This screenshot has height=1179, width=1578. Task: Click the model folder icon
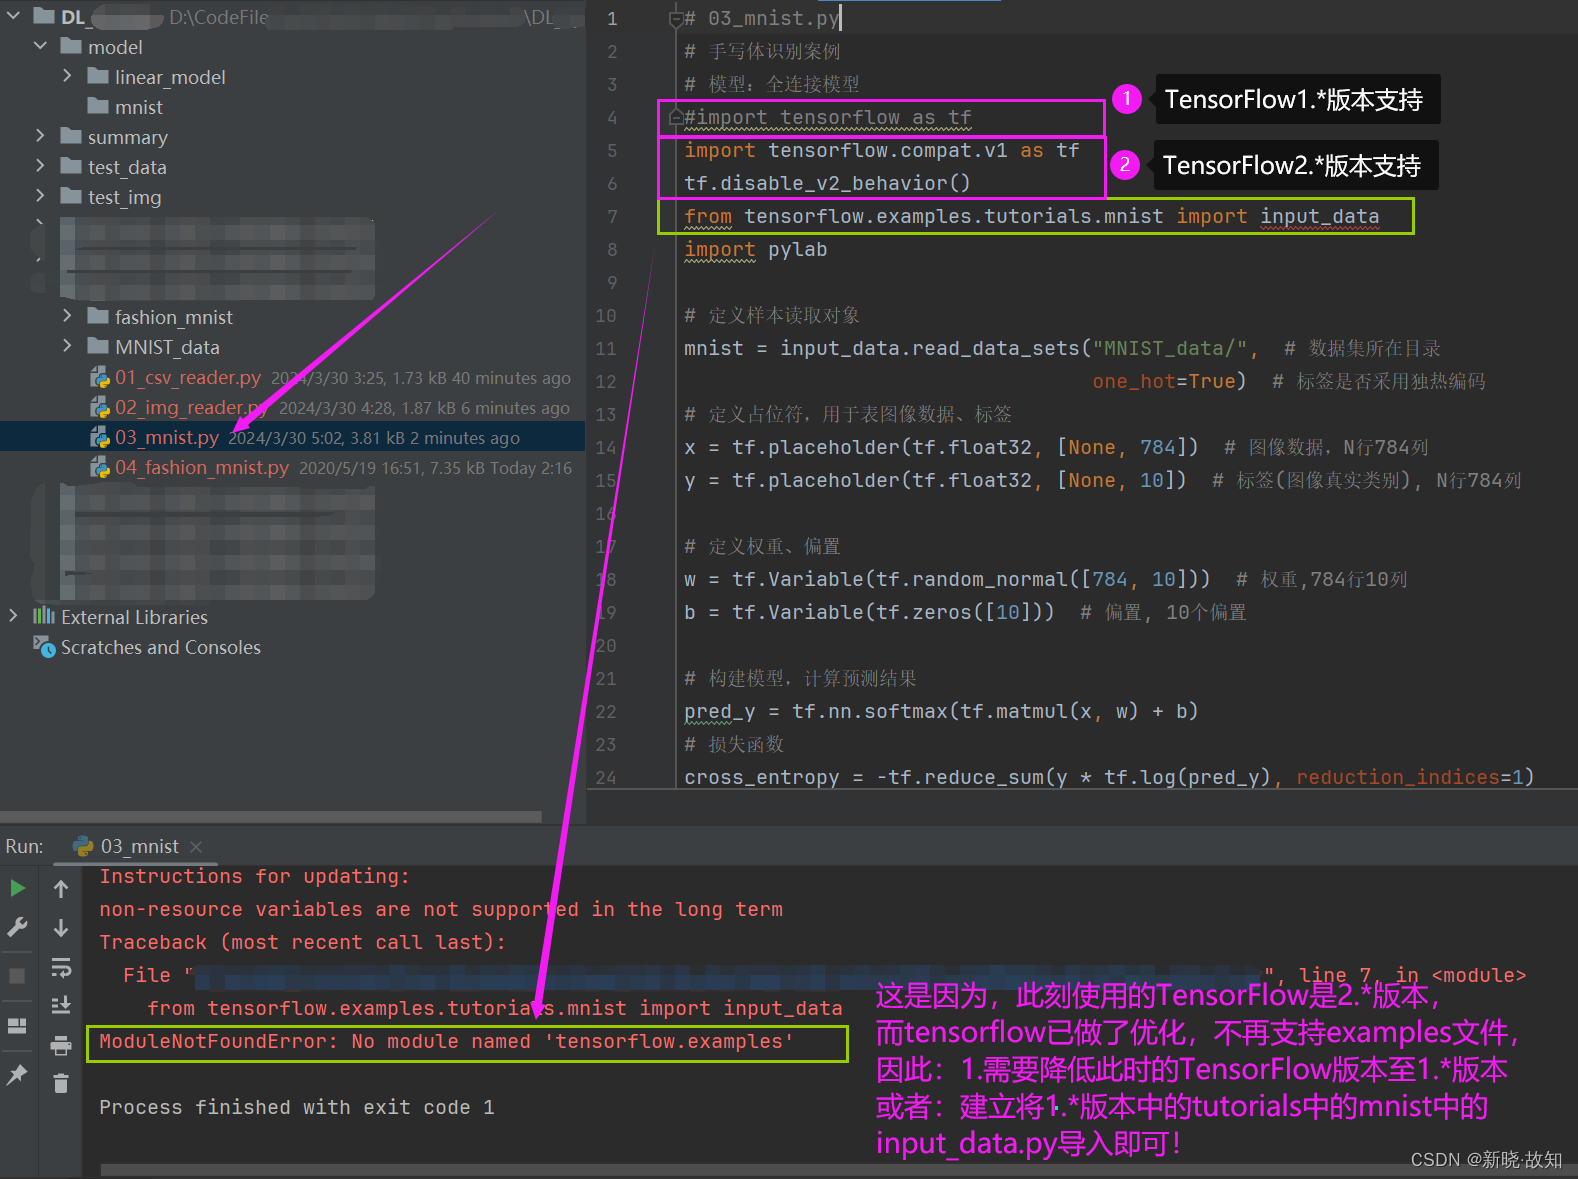click(x=71, y=46)
